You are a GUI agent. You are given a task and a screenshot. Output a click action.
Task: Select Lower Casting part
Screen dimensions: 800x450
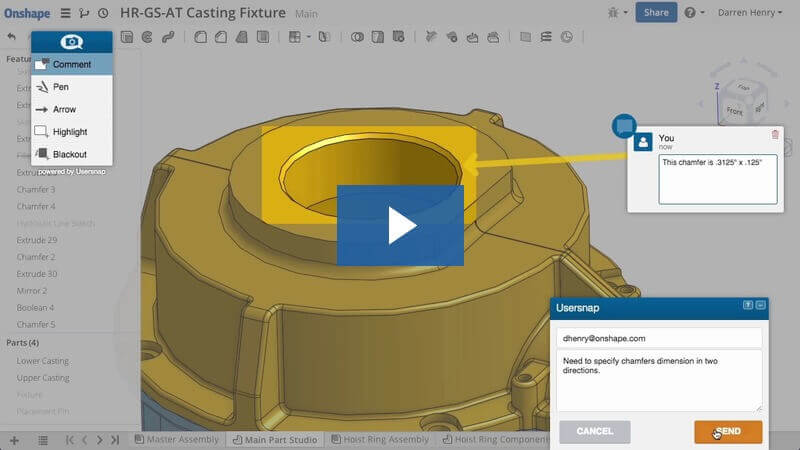[43, 361]
